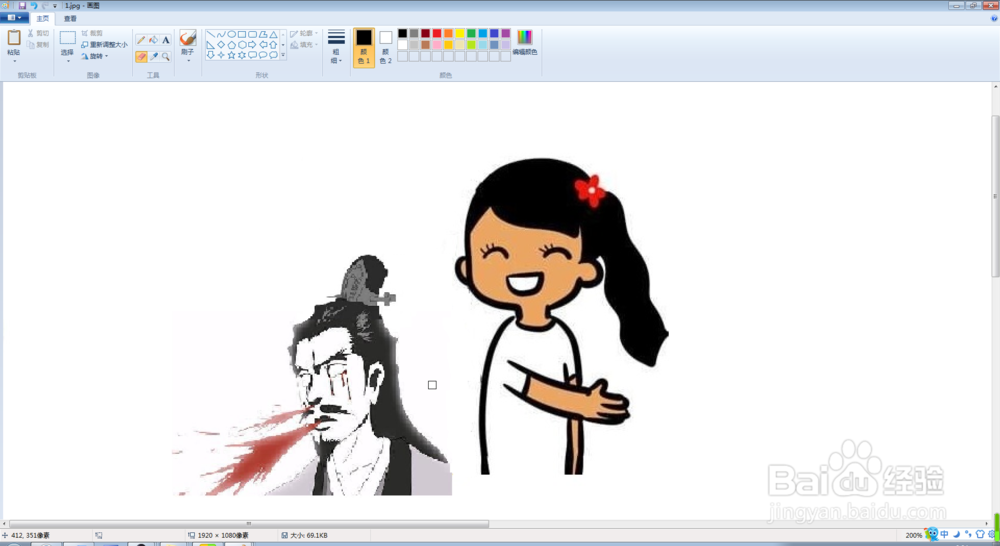Choose the rounded rectangle shape

click(253, 34)
